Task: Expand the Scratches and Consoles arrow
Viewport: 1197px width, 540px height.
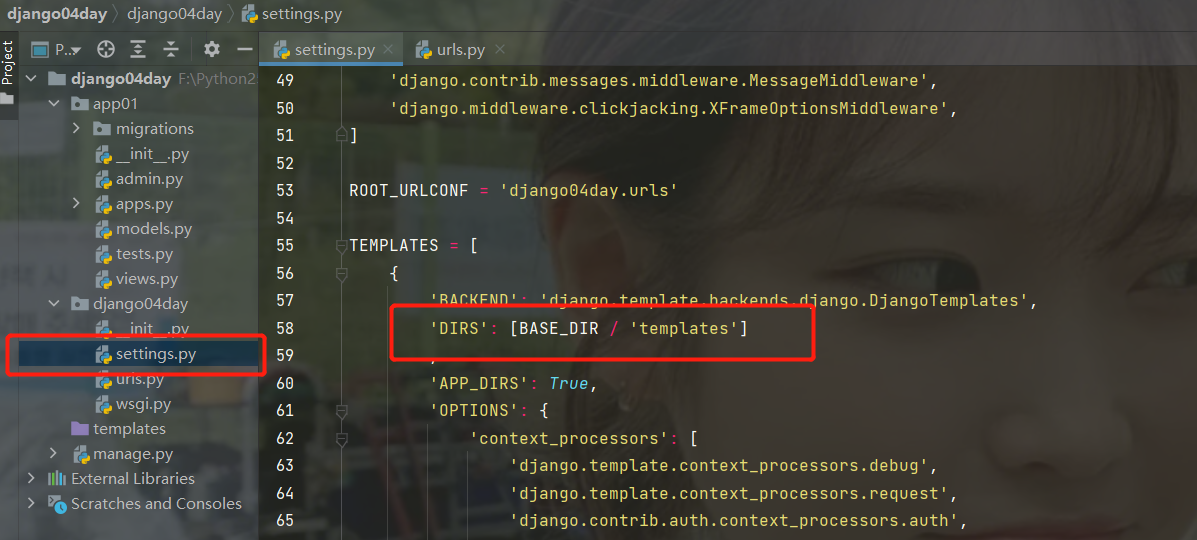Action: tap(31, 503)
